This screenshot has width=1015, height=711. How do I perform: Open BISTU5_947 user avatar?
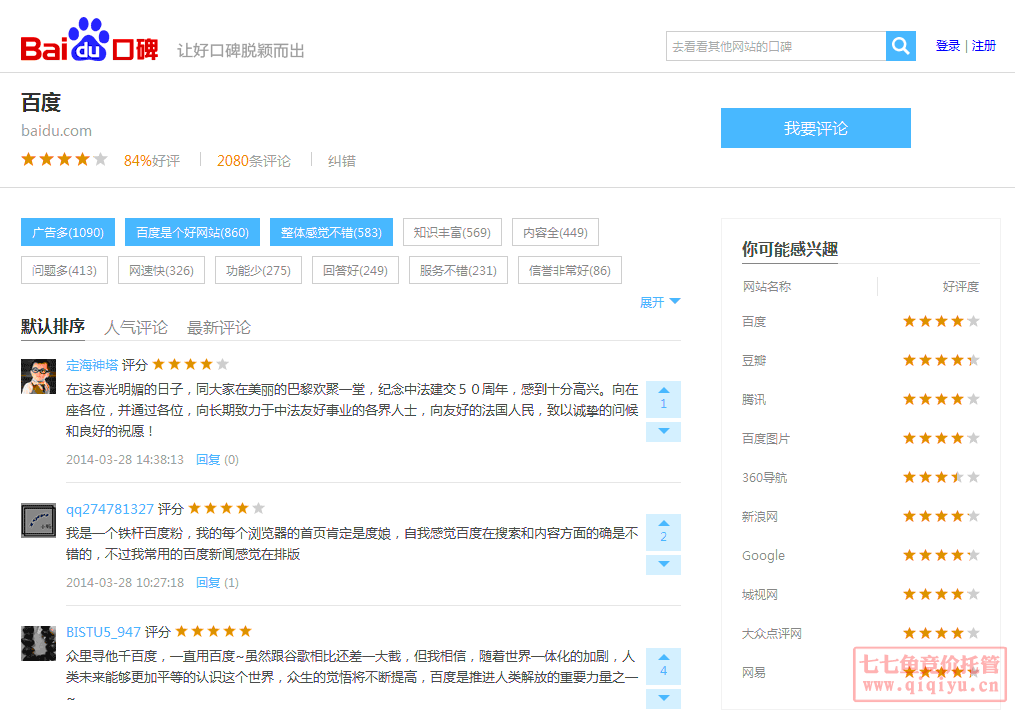click(x=38, y=643)
